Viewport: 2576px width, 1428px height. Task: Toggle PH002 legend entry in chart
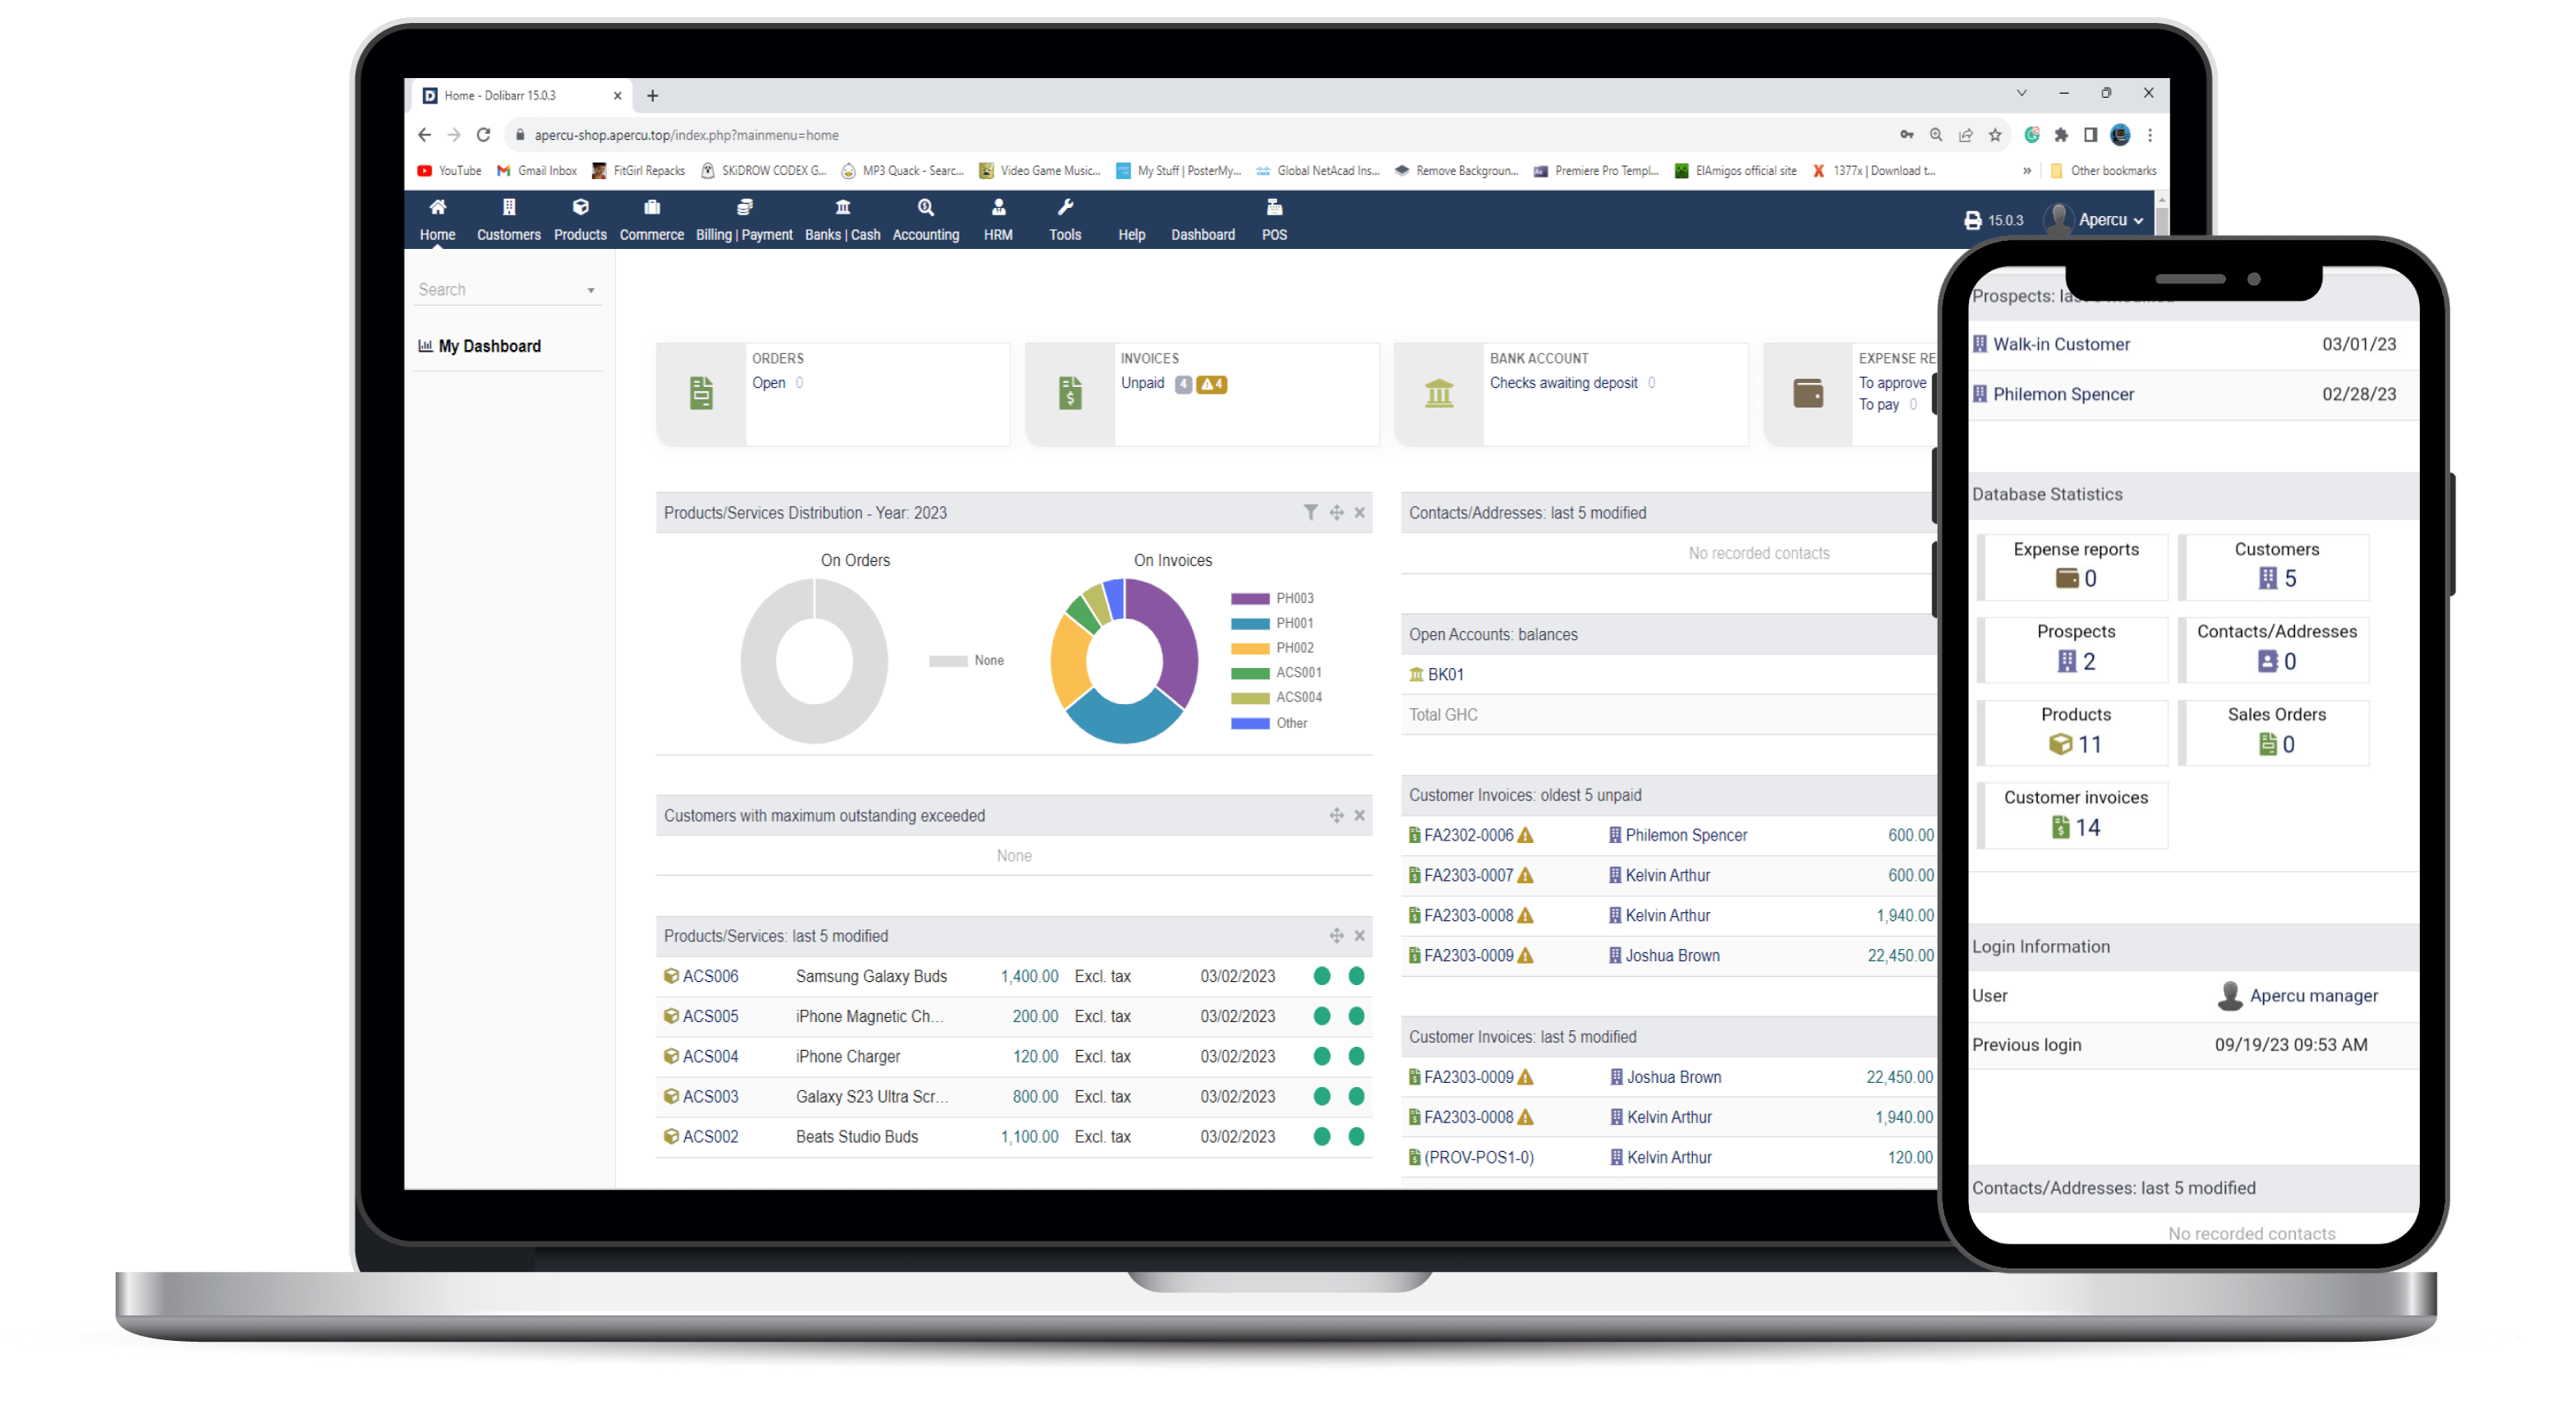1272,648
